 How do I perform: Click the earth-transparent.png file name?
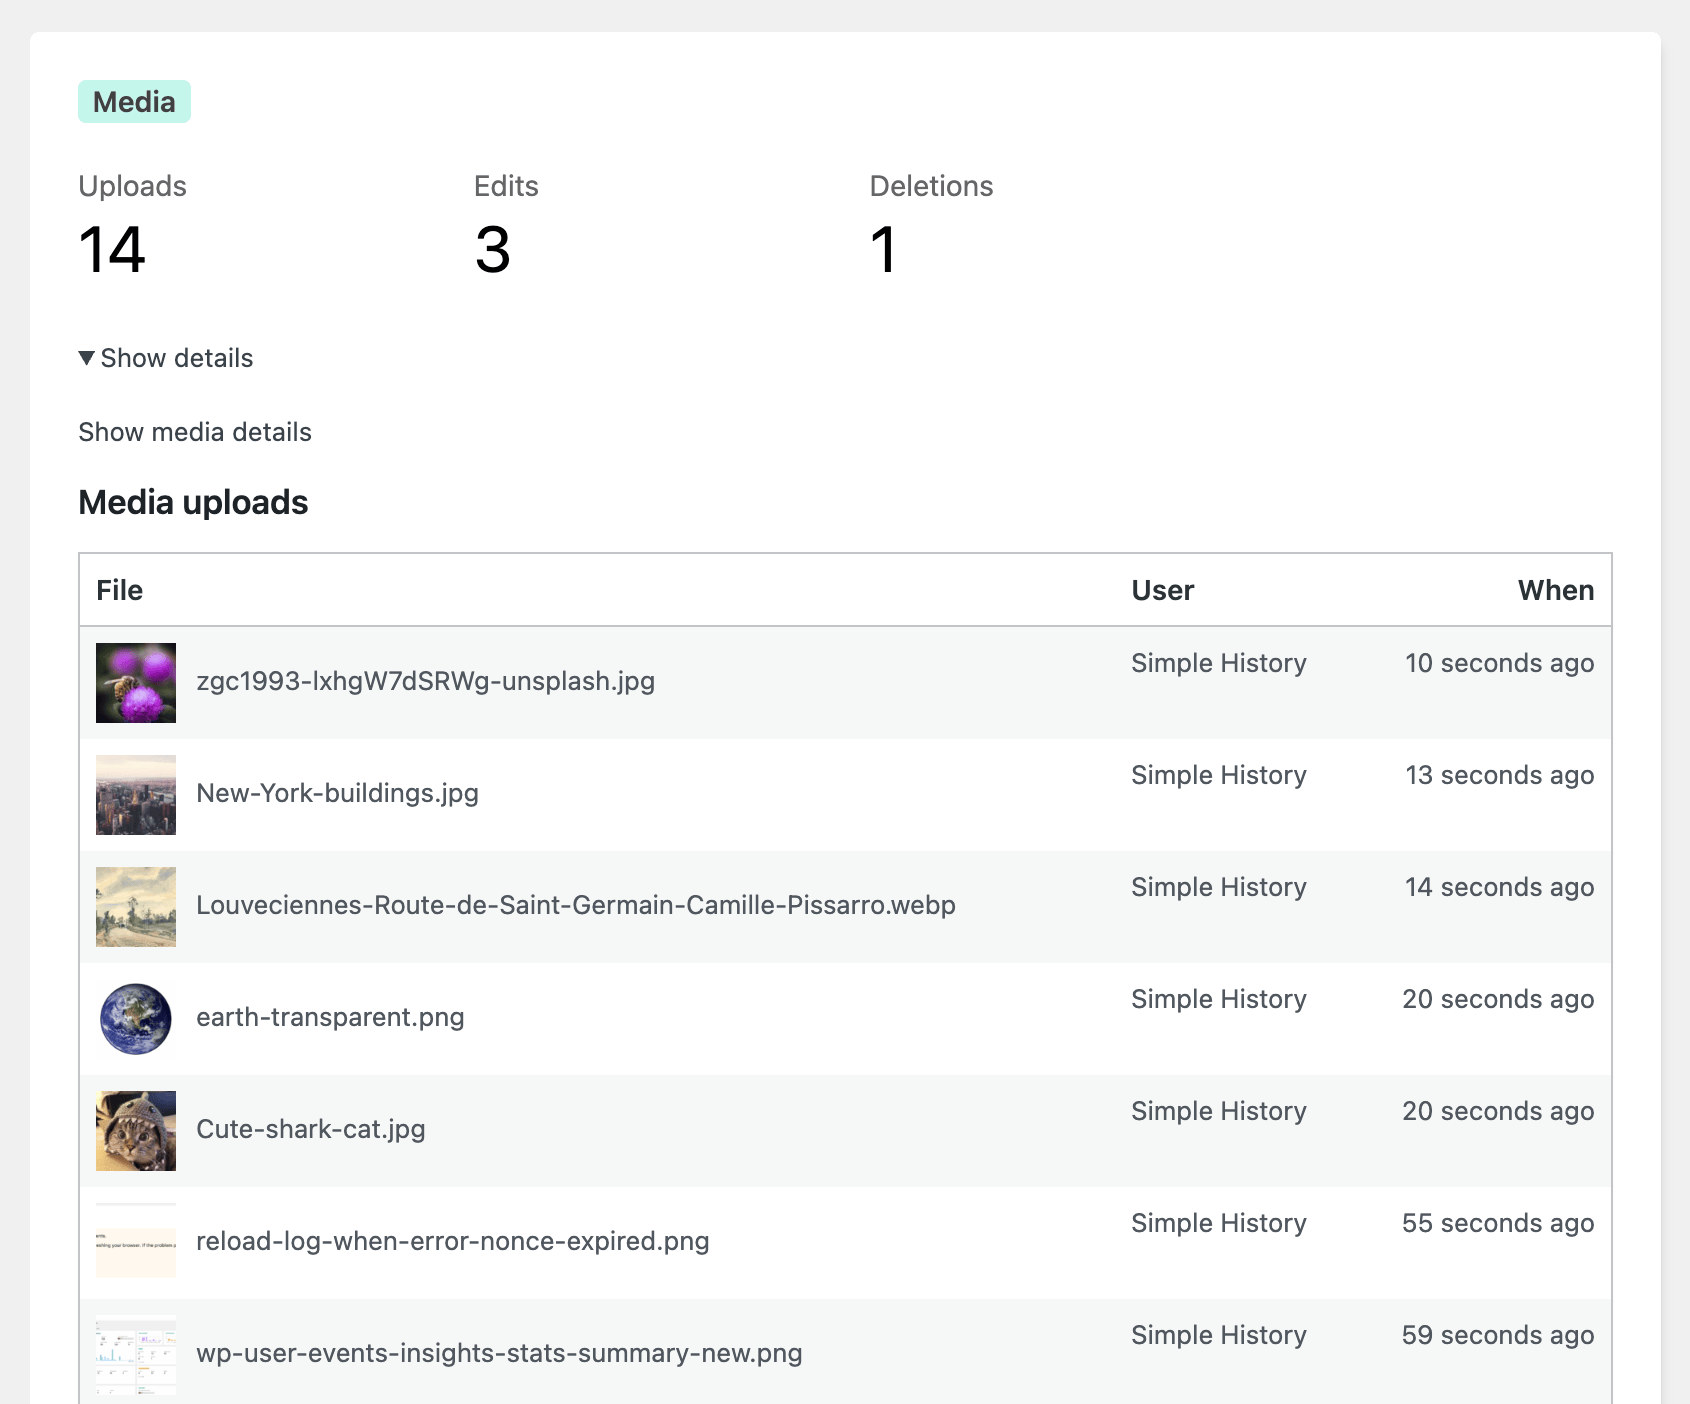[x=331, y=1017]
